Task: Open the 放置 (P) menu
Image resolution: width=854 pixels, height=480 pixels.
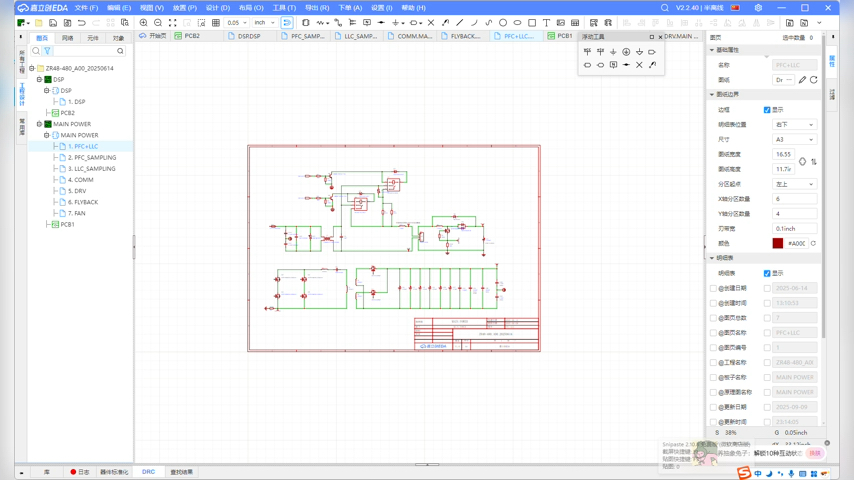Action: (x=184, y=8)
